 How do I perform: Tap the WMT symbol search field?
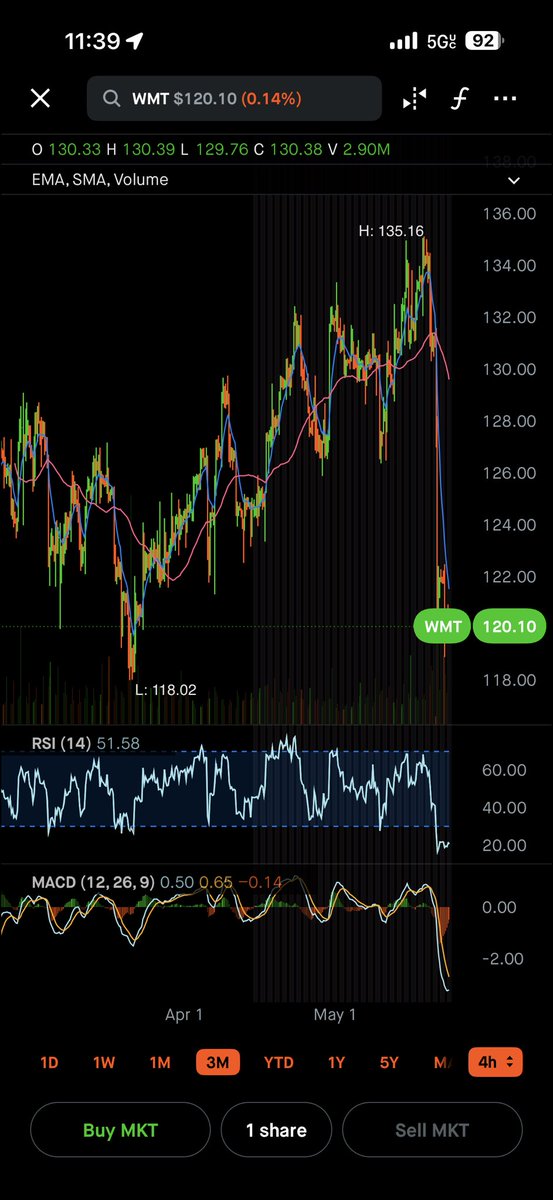pos(234,99)
